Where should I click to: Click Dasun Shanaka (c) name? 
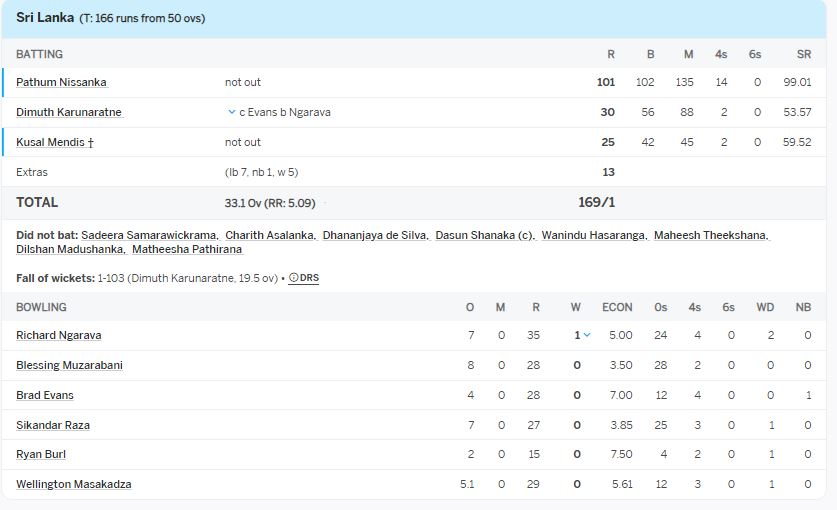(x=484, y=236)
